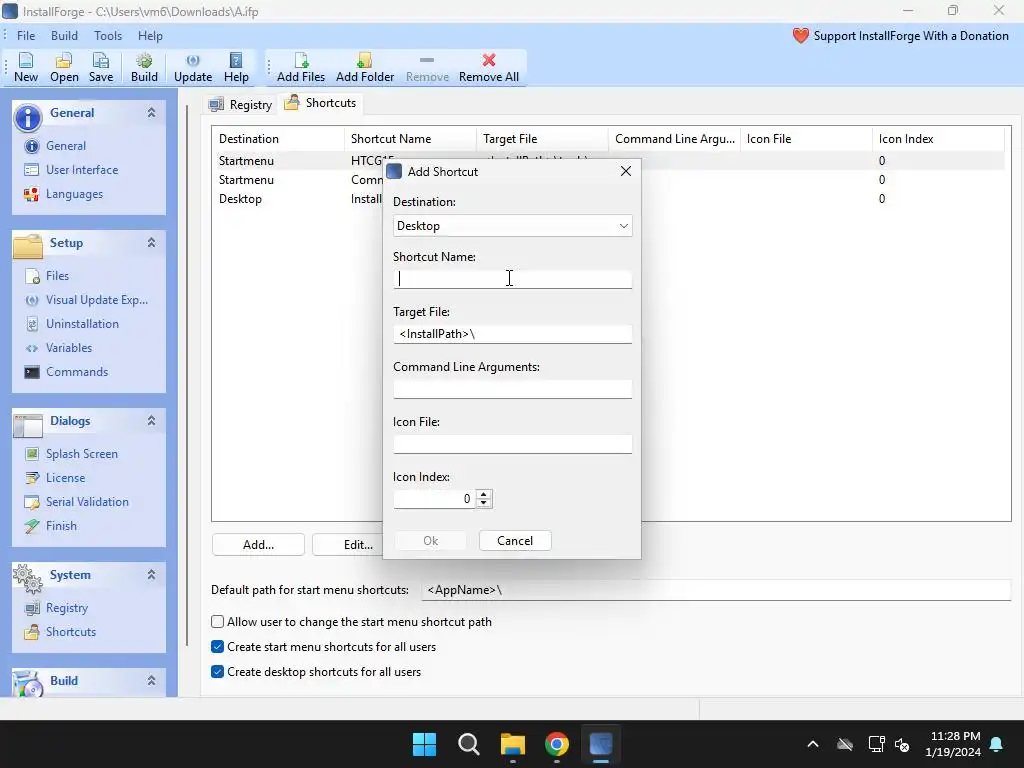Open the Build menu

click(x=64, y=36)
